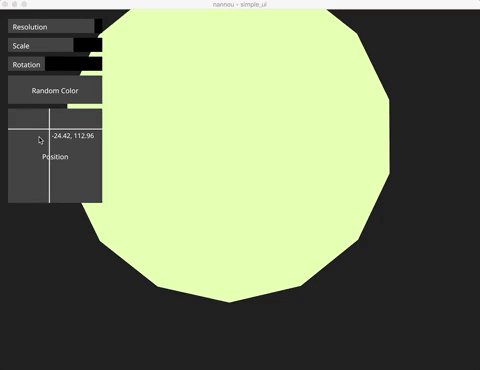Click the nannou - simple_ui window title
Viewport: 480px width, 370px height.
coord(240,5)
